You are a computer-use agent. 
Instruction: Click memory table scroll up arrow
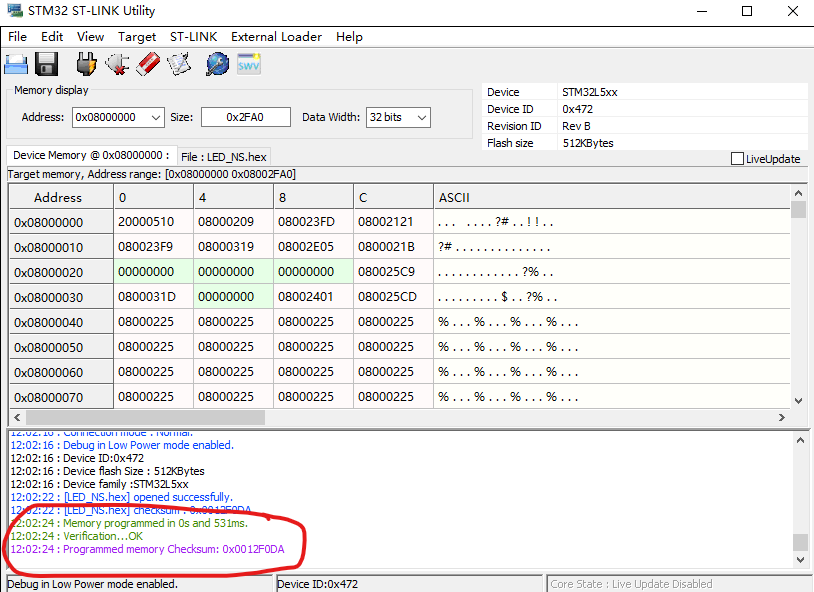pos(798,194)
